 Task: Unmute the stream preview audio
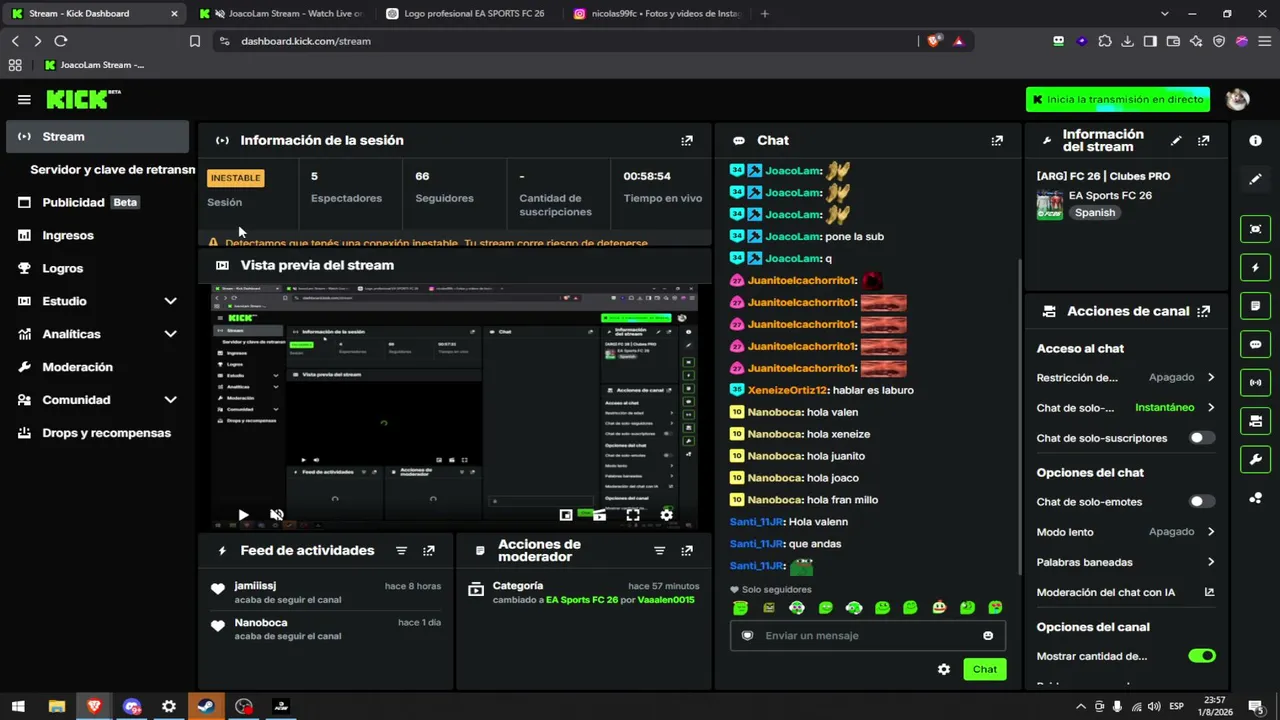[277, 515]
